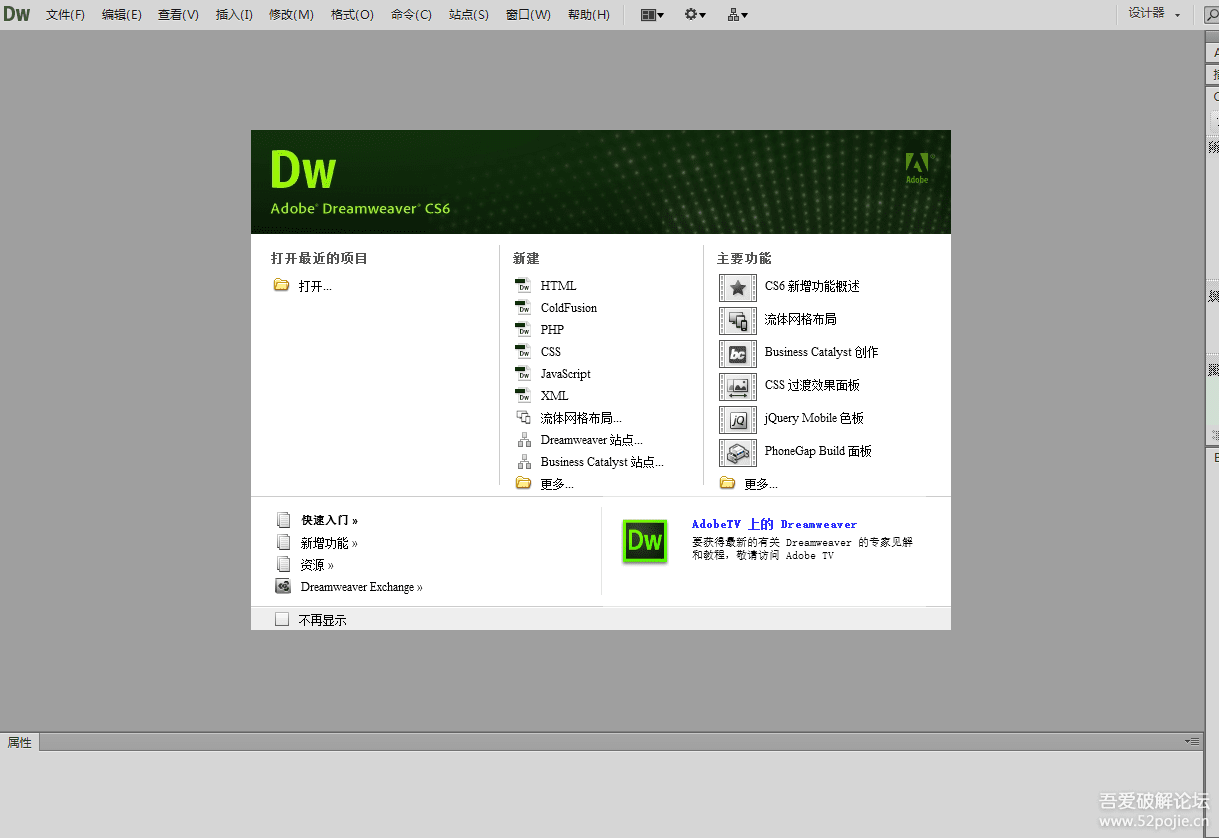Click the page icon beside 快速入门
This screenshot has width=1219, height=838.
[x=284, y=520]
